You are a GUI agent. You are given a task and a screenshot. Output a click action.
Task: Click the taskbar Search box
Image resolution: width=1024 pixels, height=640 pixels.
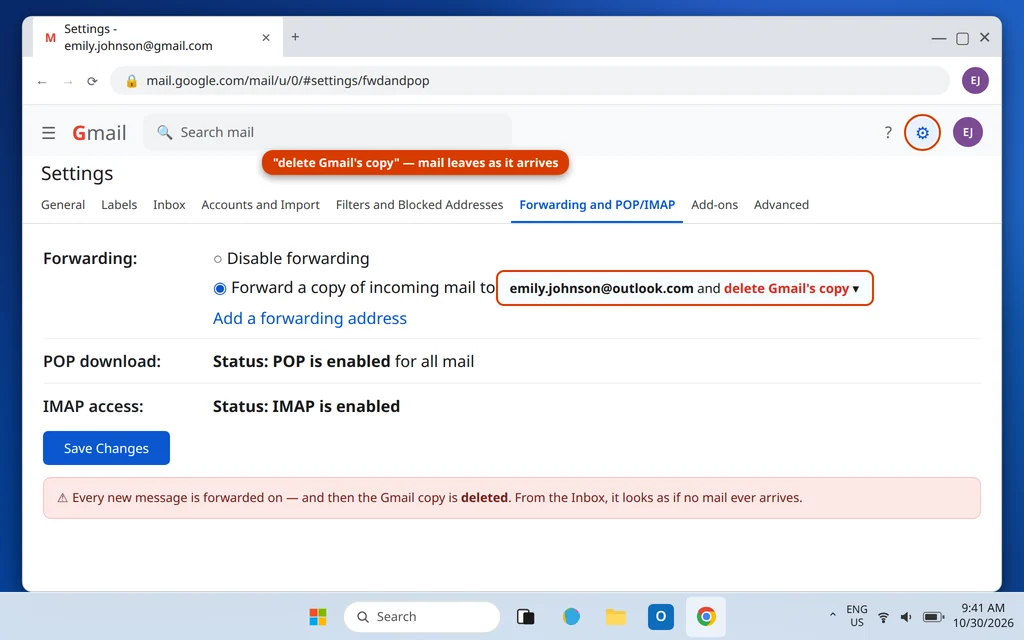point(421,616)
